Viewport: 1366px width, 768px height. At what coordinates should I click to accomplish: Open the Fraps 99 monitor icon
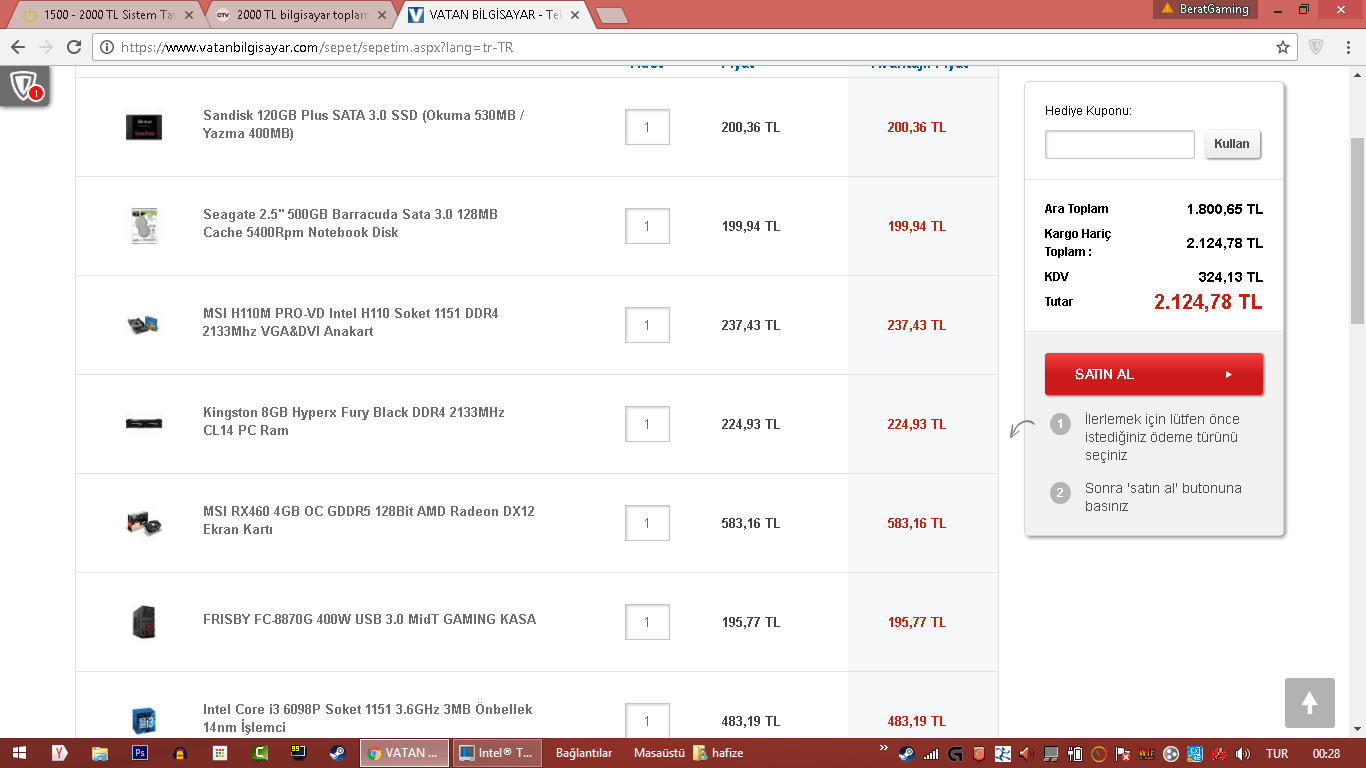tap(299, 753)
